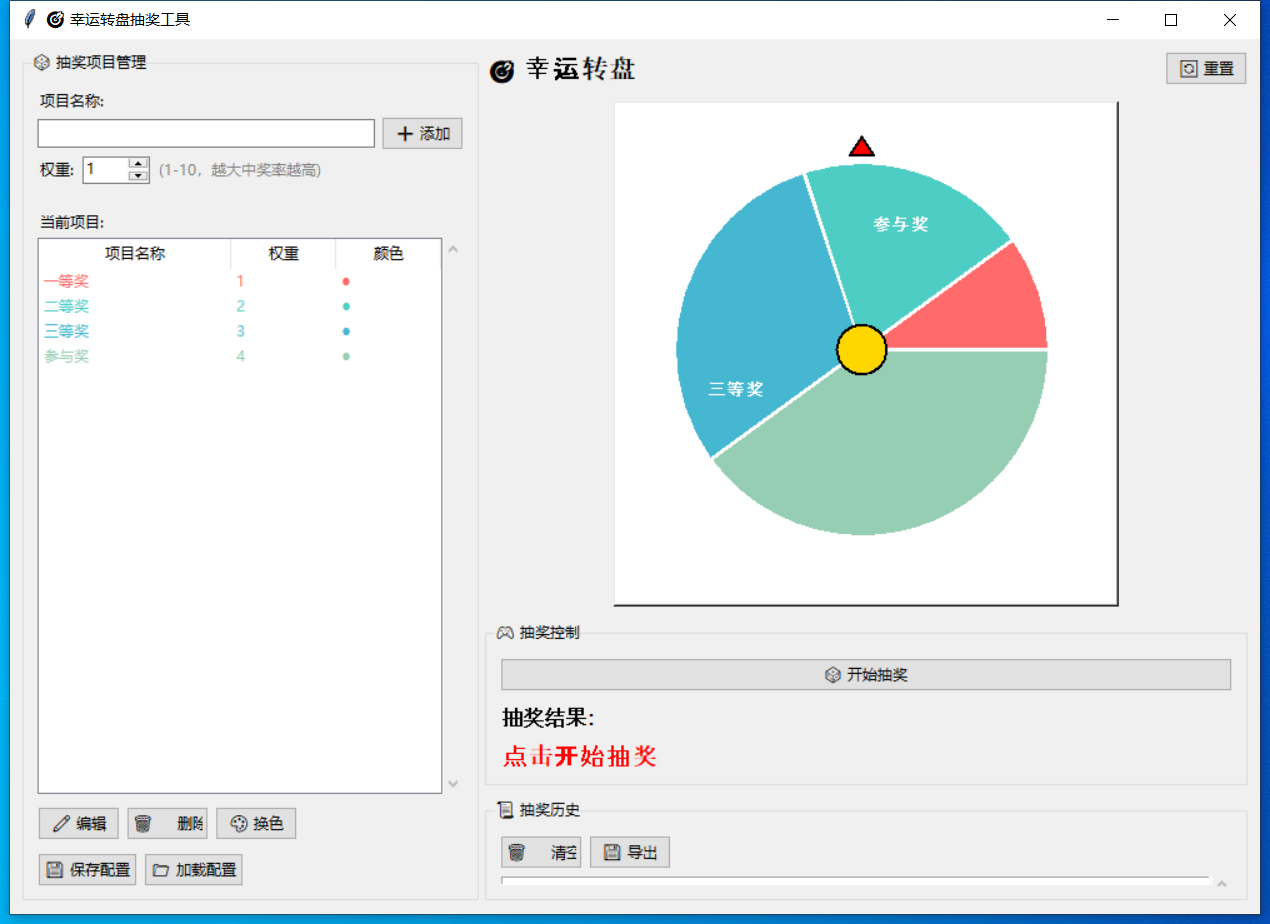The width and height of the screenshot is (1270, 924).
Task: Click the 导出 (export) button
Action: tap(630, 853)
